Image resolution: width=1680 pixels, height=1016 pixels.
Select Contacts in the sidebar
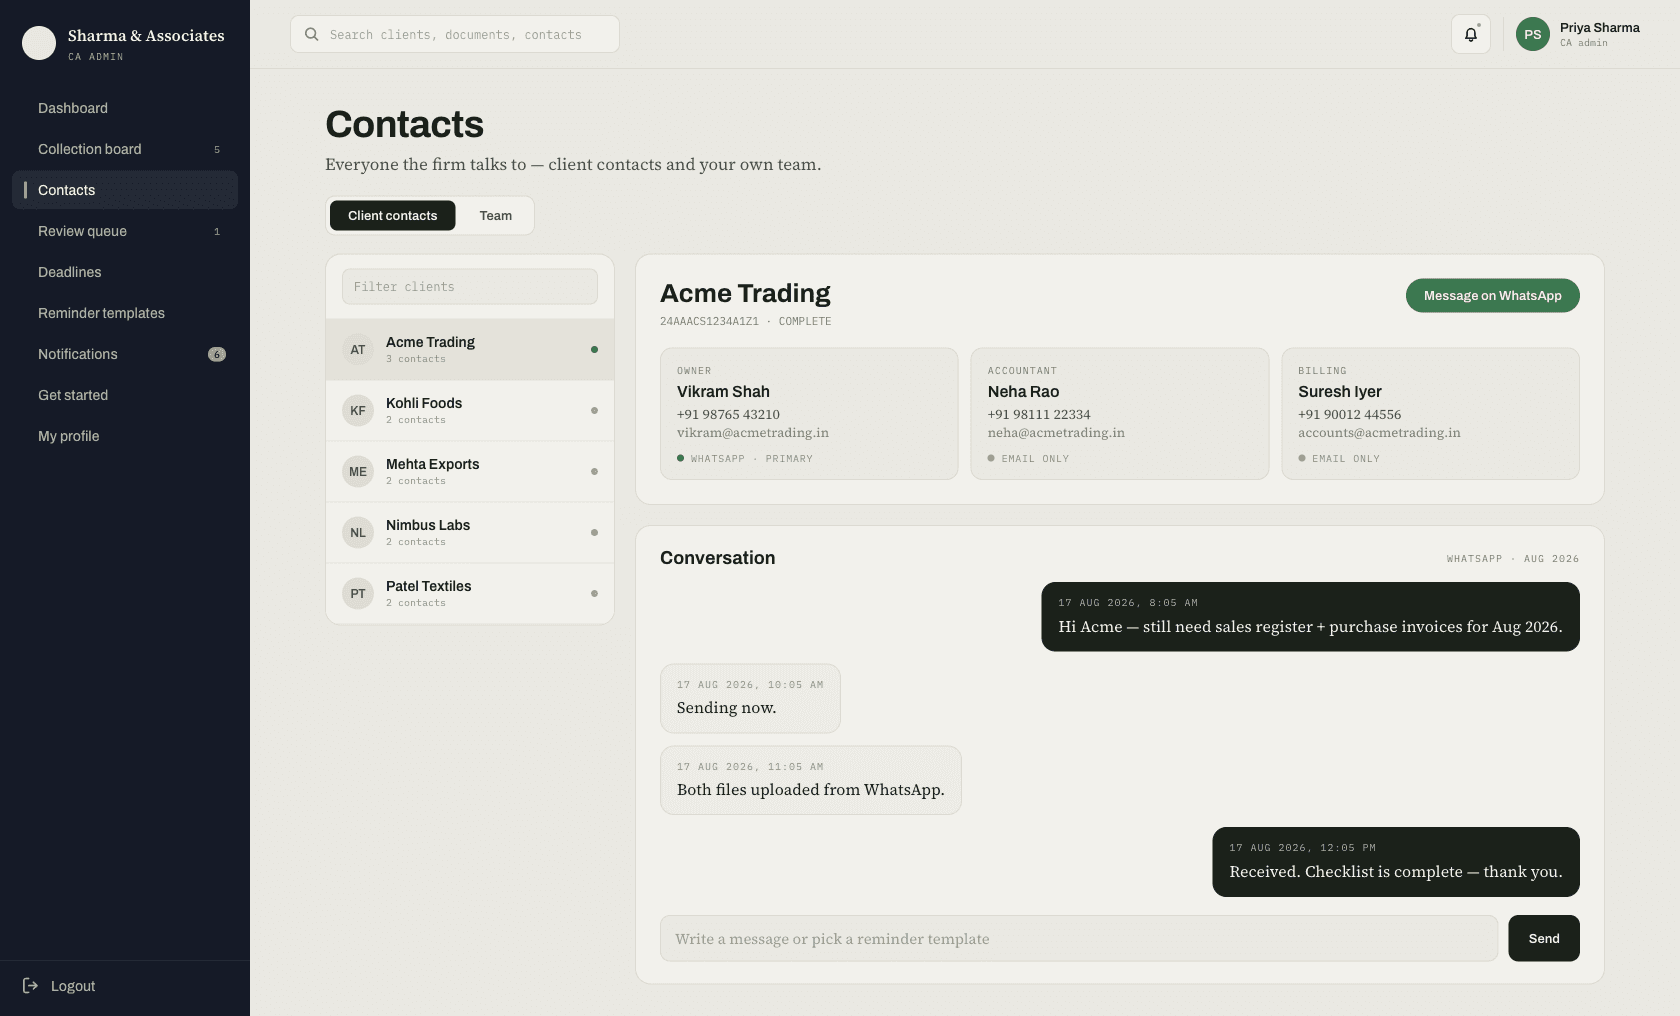click(x=125, y=190)
